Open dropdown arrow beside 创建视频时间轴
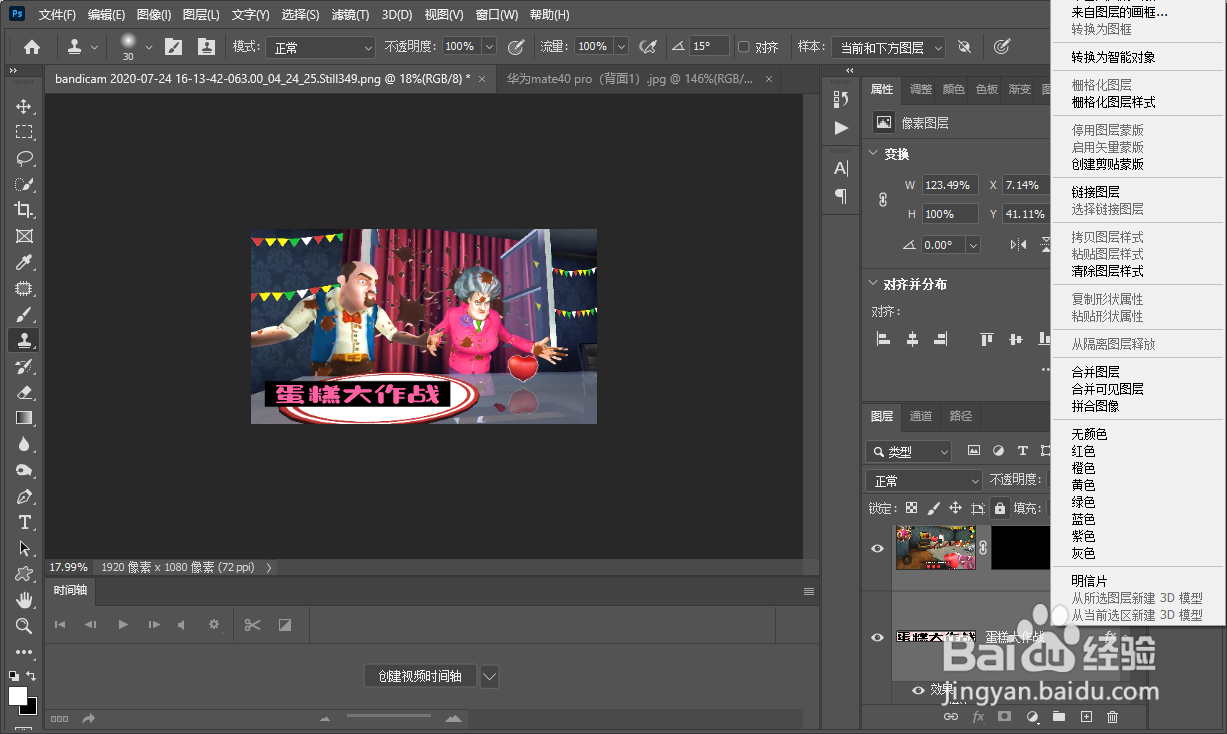Screen dimensions: 1227x734 (489, 676)
